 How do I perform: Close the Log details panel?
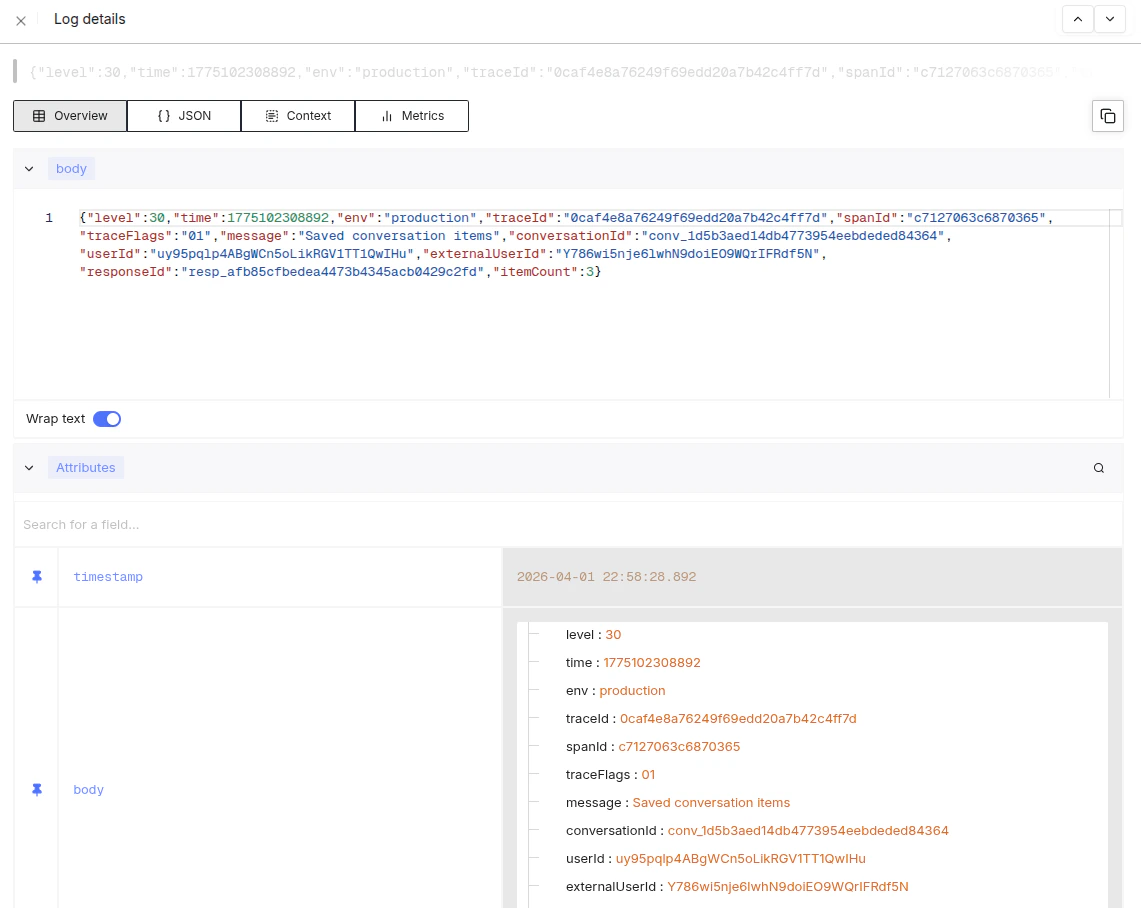21,21
